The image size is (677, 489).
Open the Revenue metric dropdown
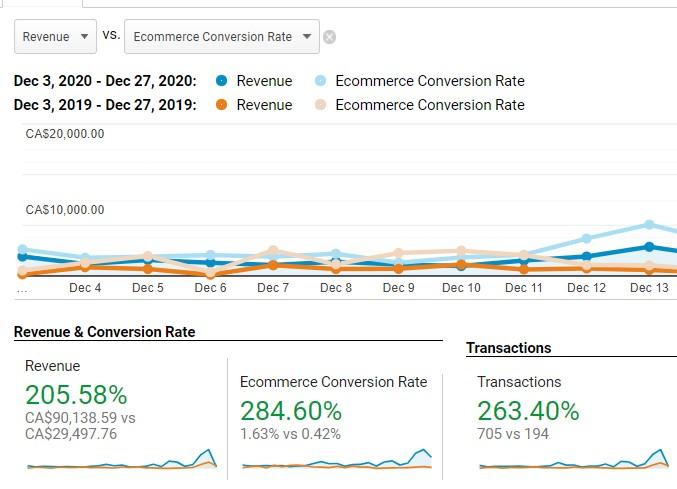[x=55, y=37]
